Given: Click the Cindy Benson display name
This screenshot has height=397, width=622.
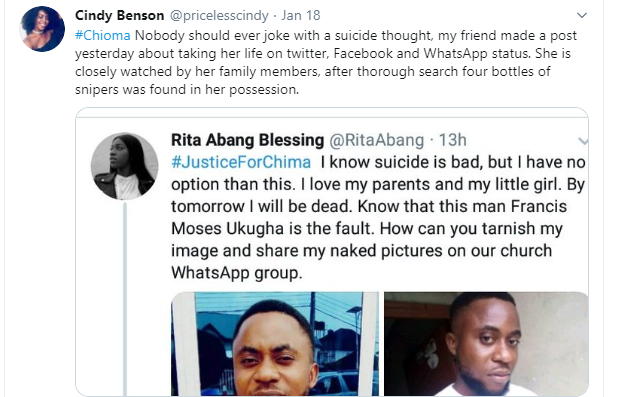Looking at the screenshot, I should pyautogui.click(x=119, y=15).
